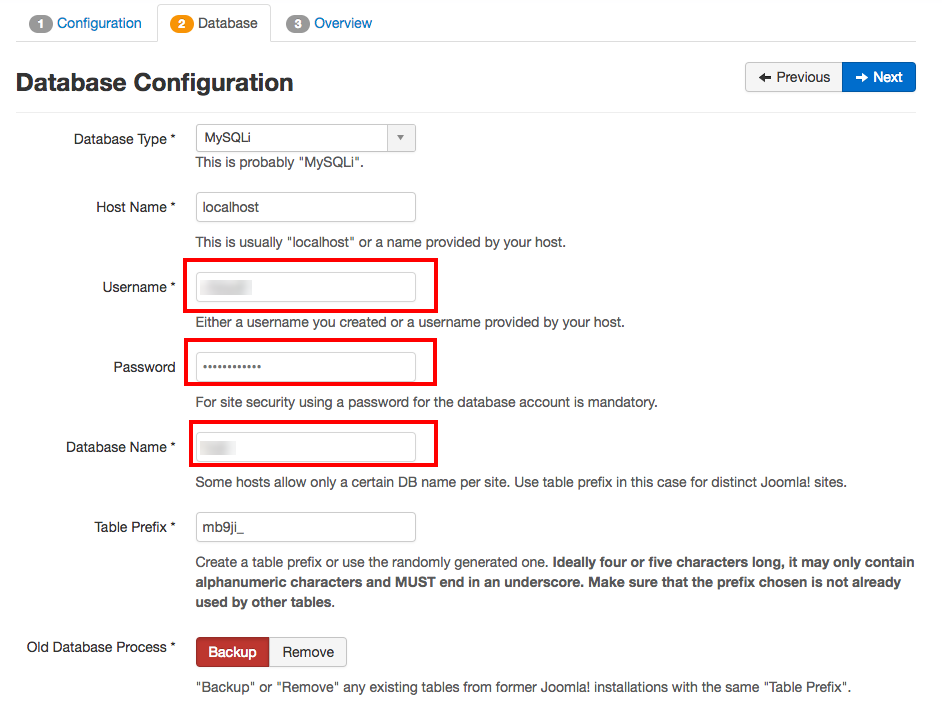This screenshot has height=705, width=942.
Task: Click the orange step 2 badge
Action: click(x=181, y=23)
